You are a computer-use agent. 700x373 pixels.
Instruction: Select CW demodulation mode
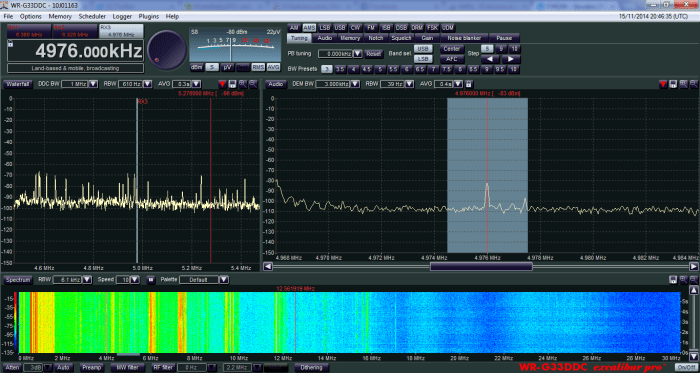coord(355,28)
